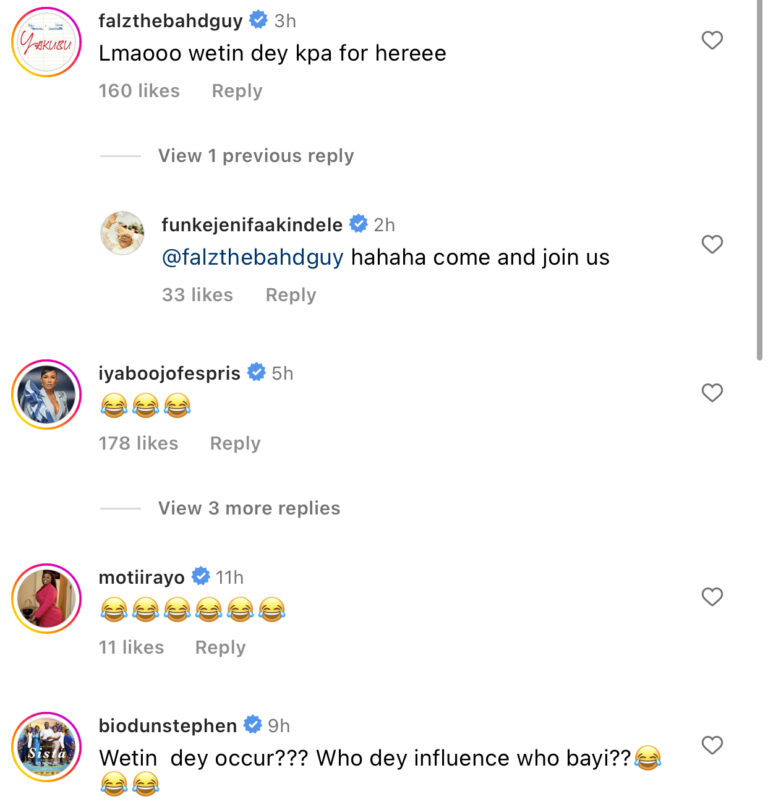The height and width of the screenshot is (807, 768).
Task: Heart the motiirayo comment
Action: (x=712, y=597)
